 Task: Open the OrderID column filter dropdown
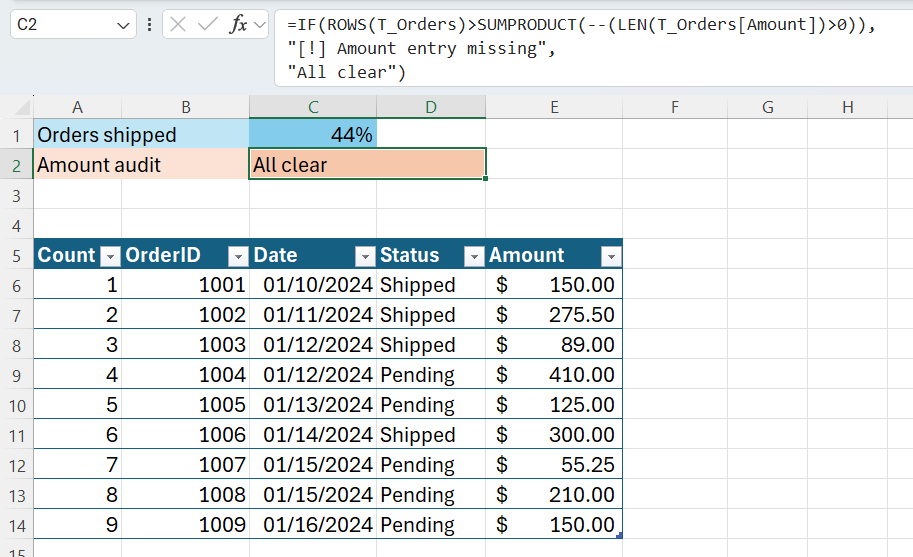(238, 256)
